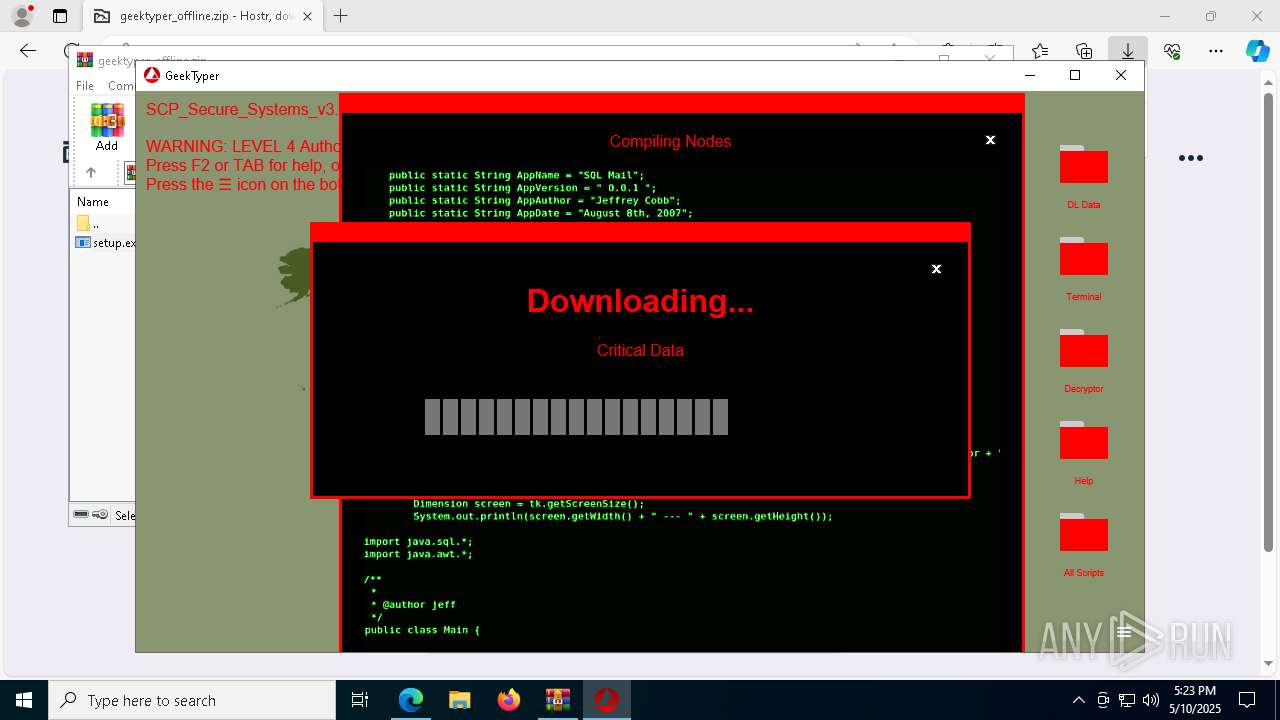Open Firefox from the taskbar
The width and height of the screenshot is (1280, 720).
(509, 700)
